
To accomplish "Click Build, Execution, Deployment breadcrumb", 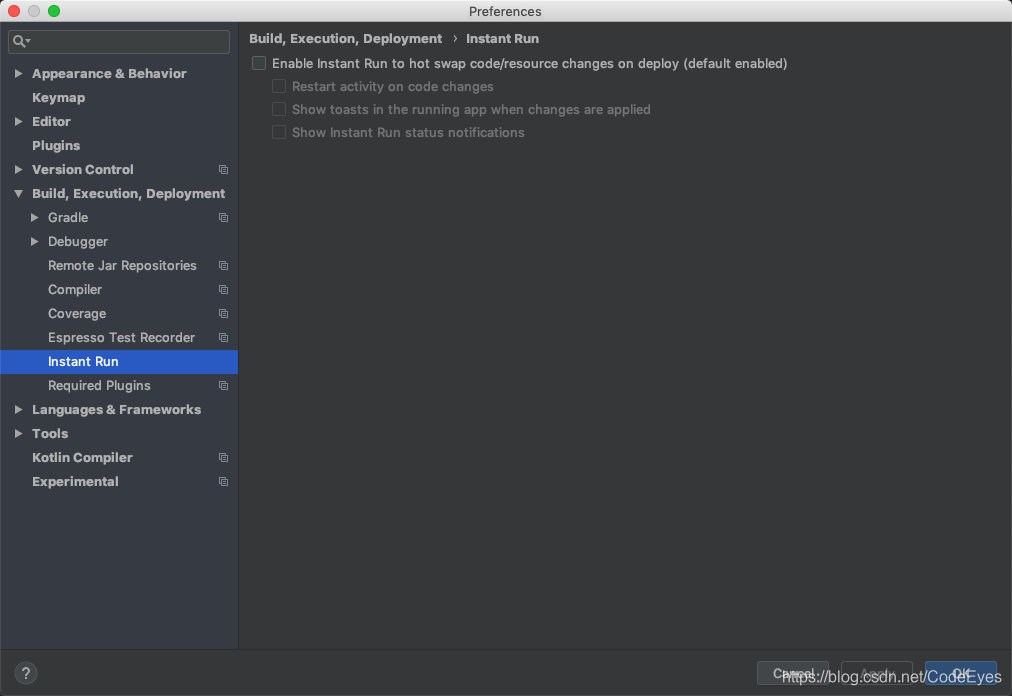I will (x=345, y=39).
